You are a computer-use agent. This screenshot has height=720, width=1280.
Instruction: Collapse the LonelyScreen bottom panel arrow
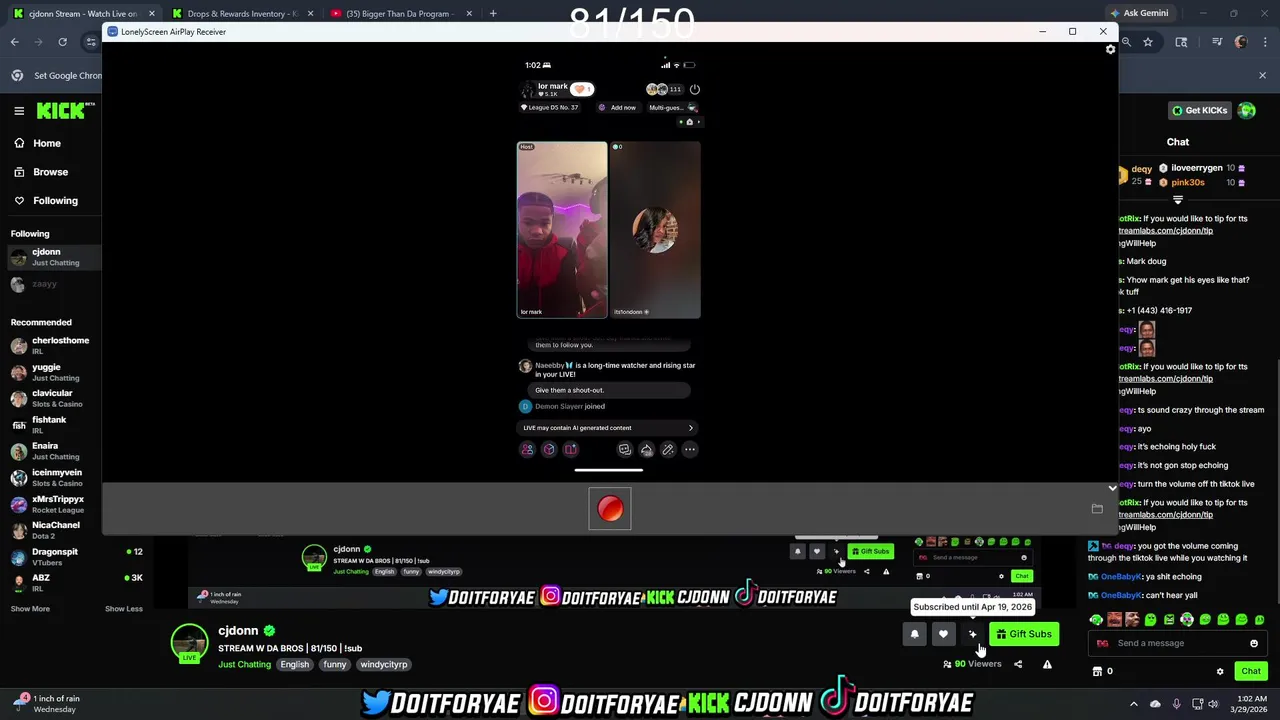[x=1112, y=488]
